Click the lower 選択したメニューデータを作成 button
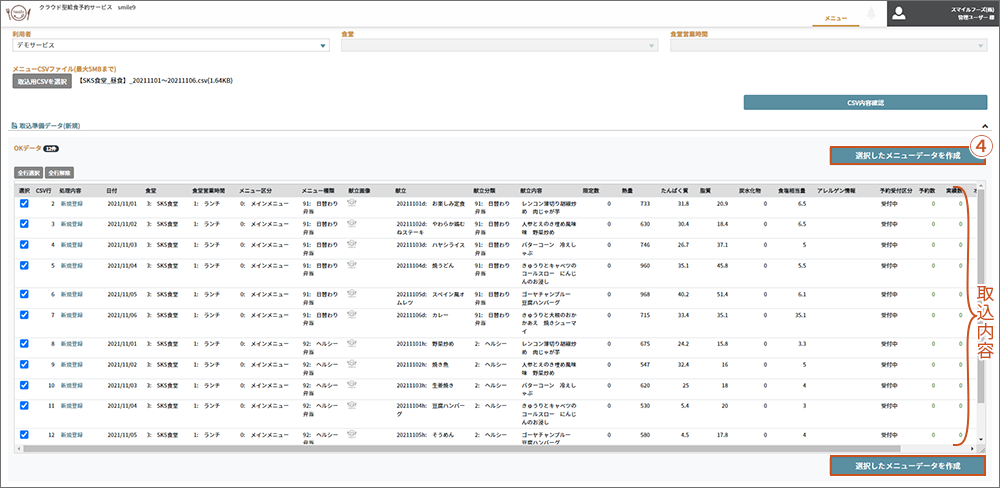Image resolution: width=1000 pixels, height=488 pixels. point(908,466)
